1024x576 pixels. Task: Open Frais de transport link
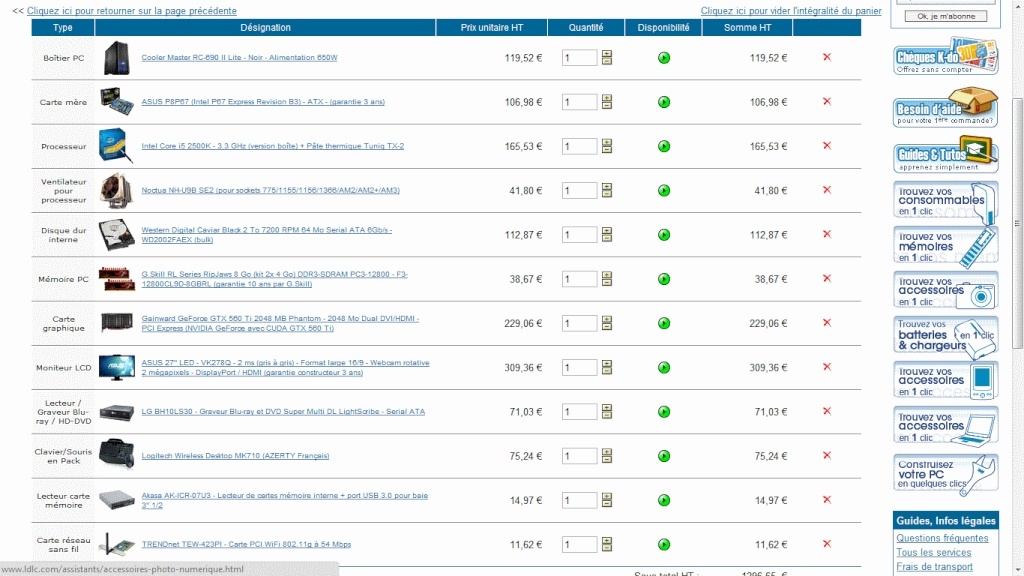[x=934, y=567]
